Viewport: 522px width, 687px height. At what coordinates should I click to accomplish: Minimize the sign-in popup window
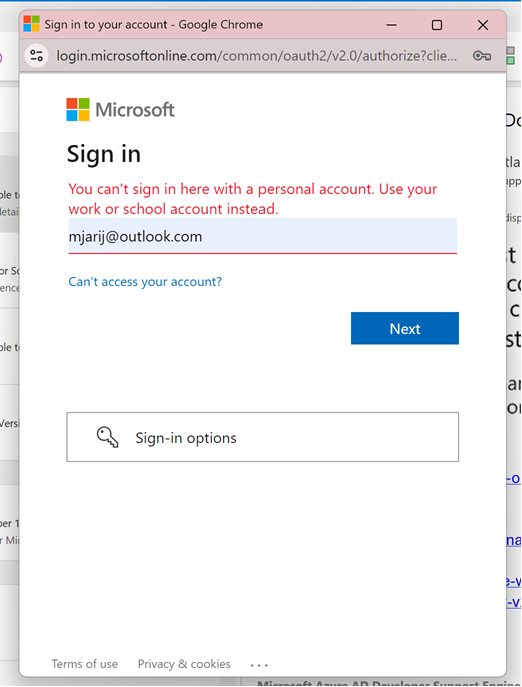(391, 25)
